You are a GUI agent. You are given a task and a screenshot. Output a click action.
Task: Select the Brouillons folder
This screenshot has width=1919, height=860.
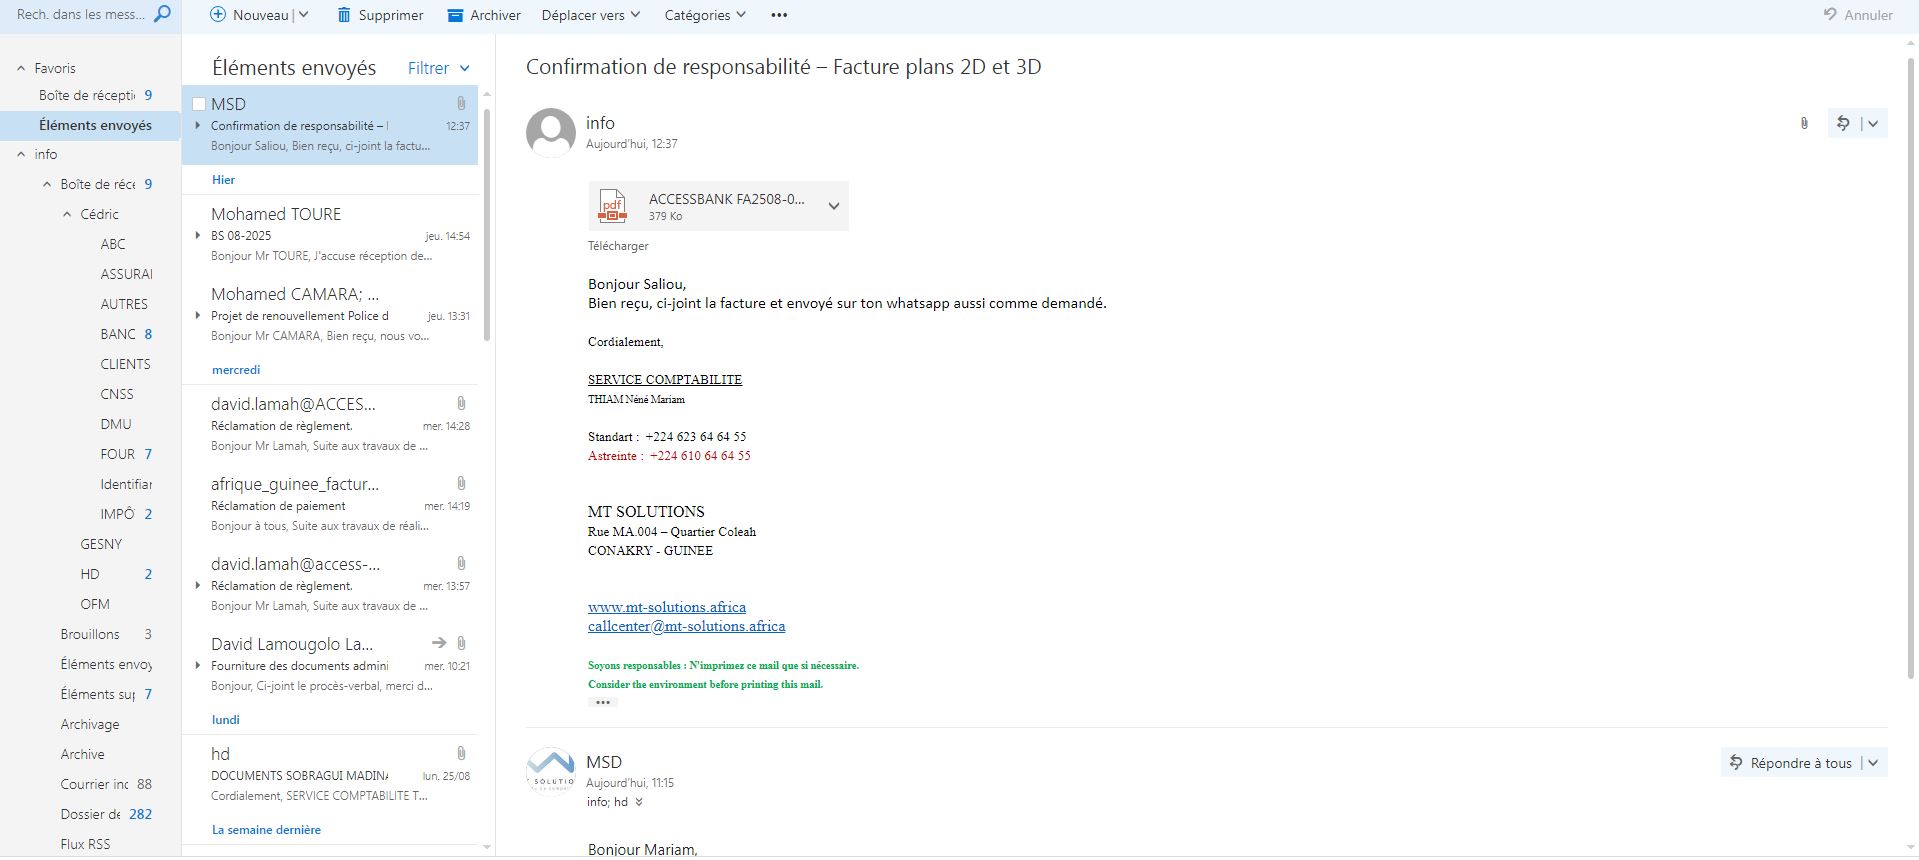pos(90,634)
